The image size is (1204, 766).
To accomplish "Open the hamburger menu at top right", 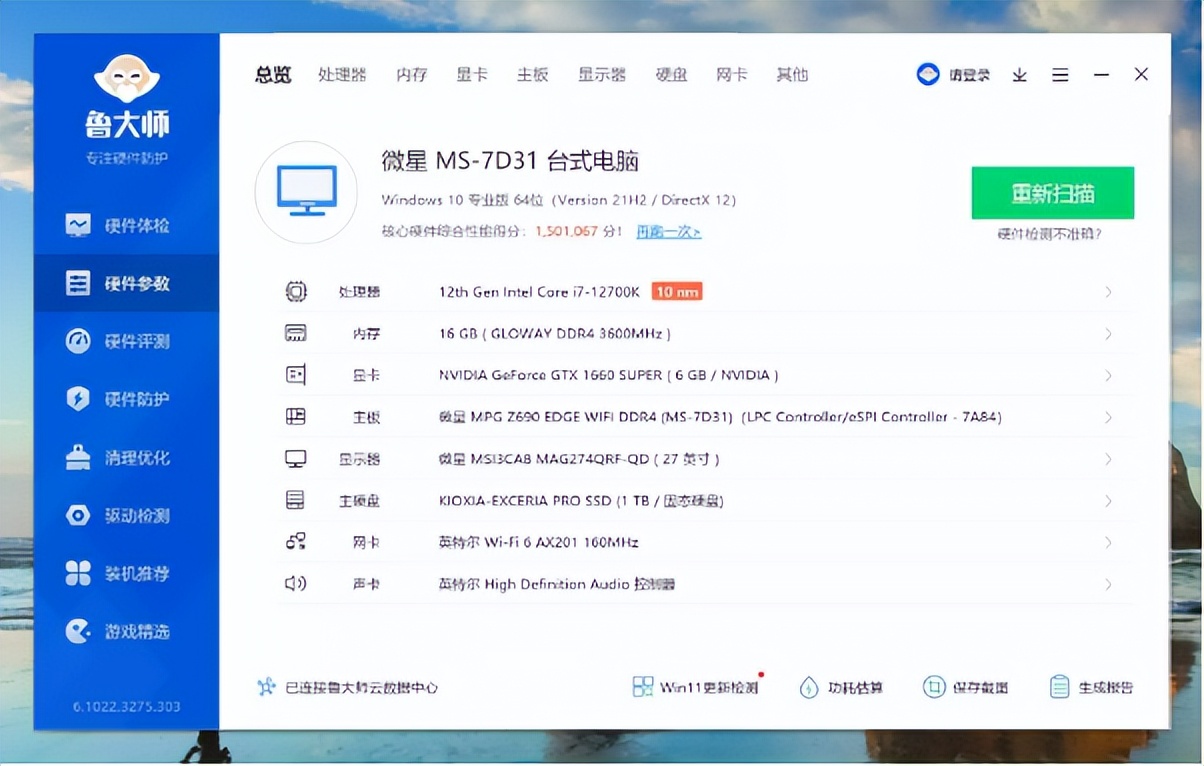I will click(1060, 74).
